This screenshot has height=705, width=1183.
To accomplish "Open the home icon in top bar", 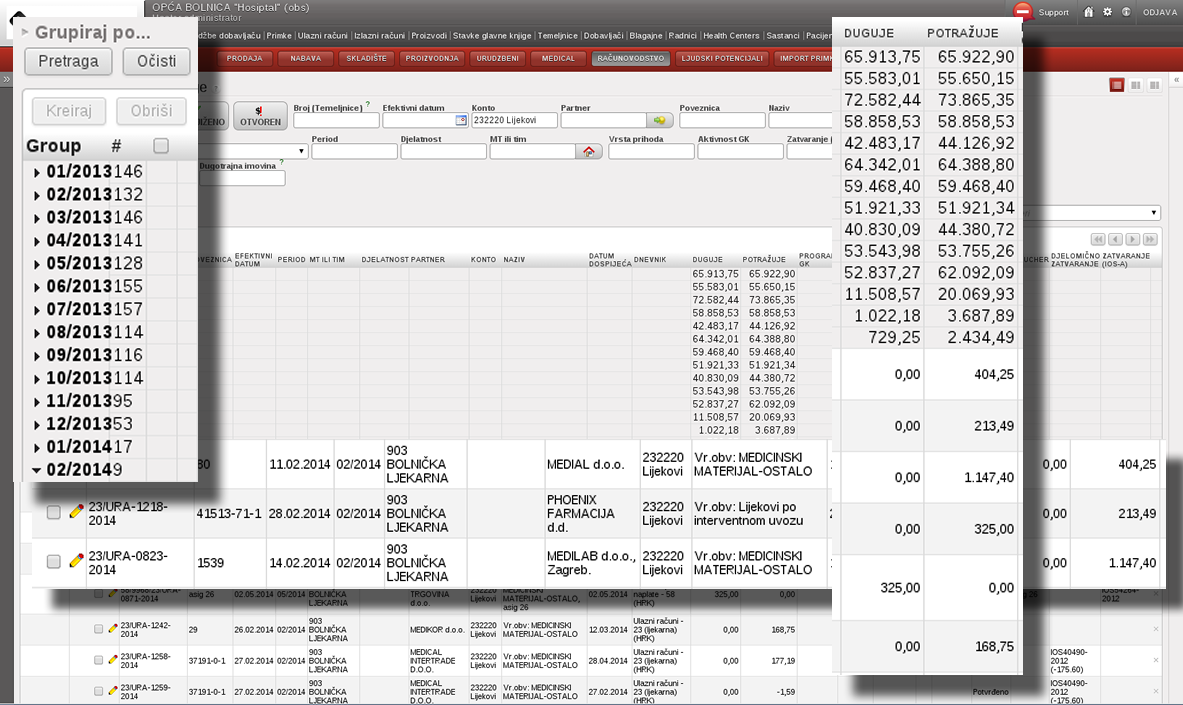I will pyautogui.click(x=1088, y=12).
